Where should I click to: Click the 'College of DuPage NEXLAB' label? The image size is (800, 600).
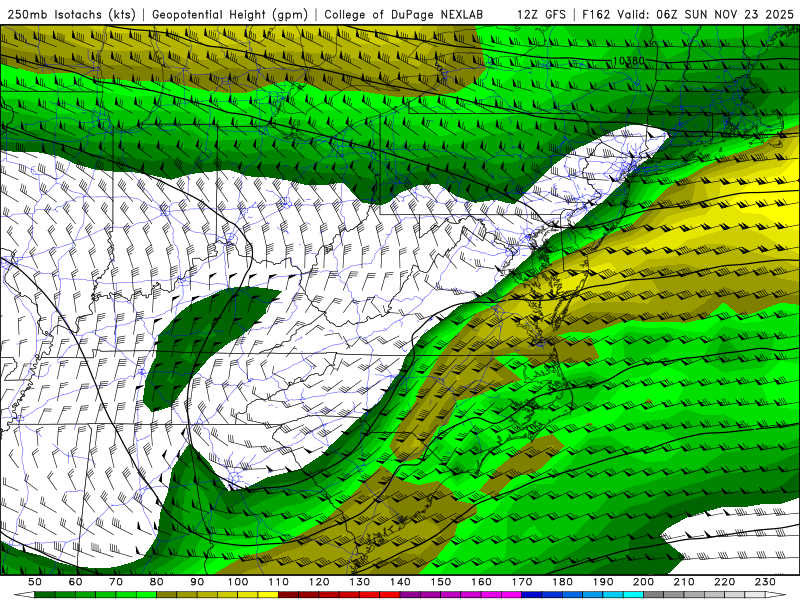(x=403, y=15)
